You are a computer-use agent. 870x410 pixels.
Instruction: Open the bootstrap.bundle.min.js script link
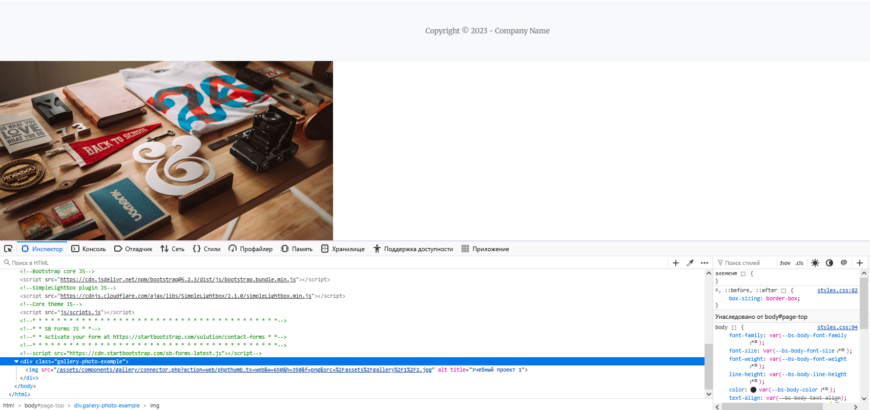coord(177,280)
